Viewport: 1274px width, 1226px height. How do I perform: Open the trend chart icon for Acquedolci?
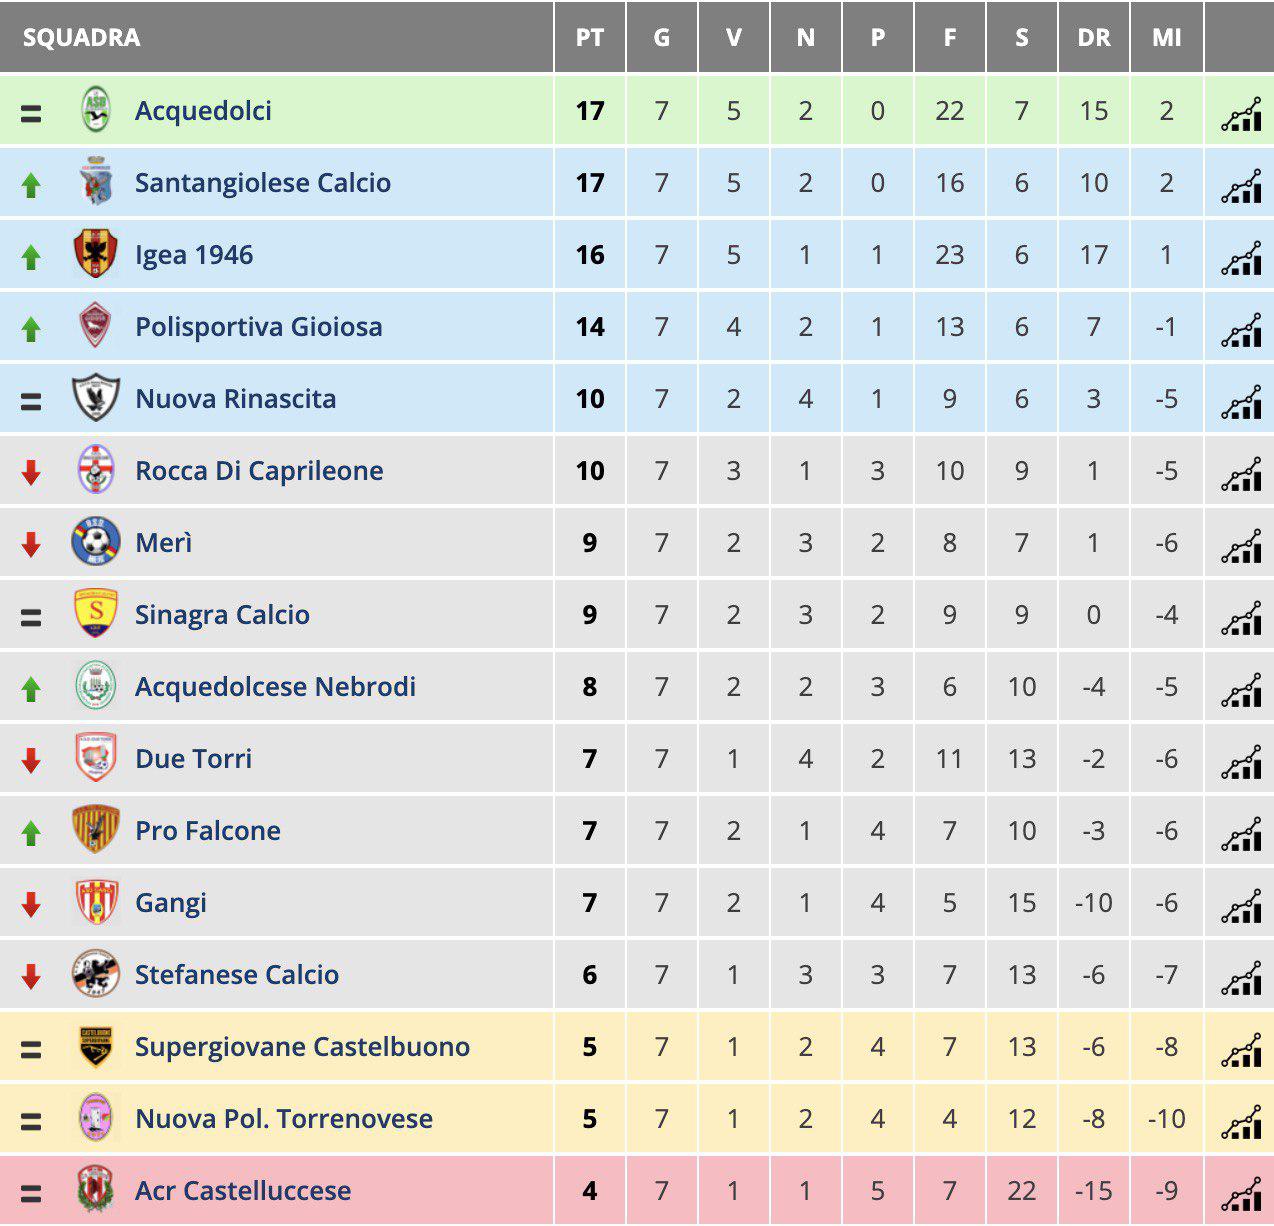click(1241, 115)
